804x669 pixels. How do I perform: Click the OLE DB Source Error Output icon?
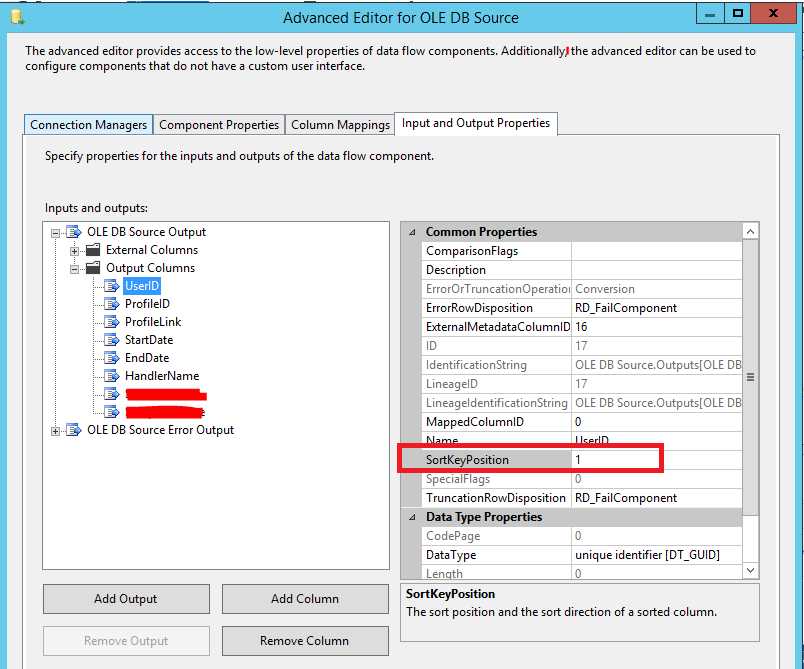pyautogui.click(x=74, y=430)
